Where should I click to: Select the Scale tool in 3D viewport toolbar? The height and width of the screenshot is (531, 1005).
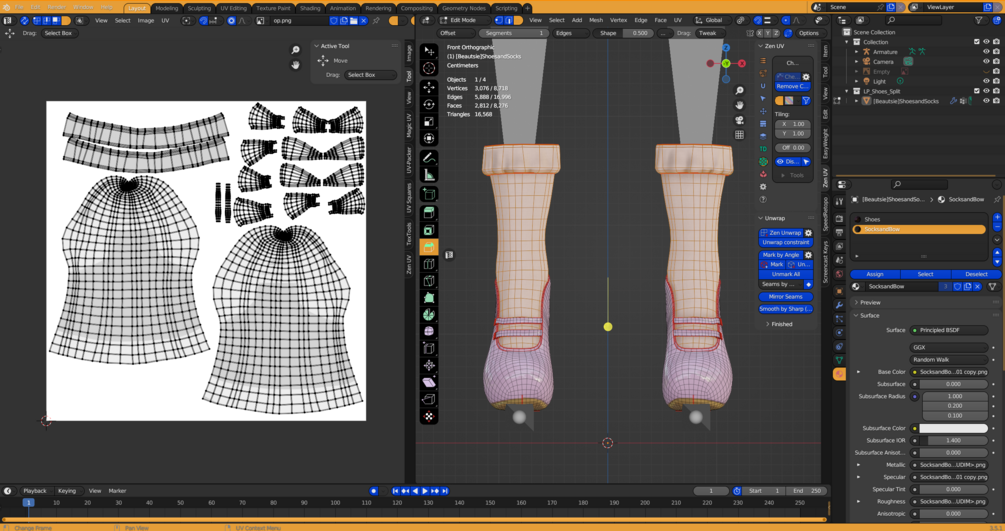point(429,121)
